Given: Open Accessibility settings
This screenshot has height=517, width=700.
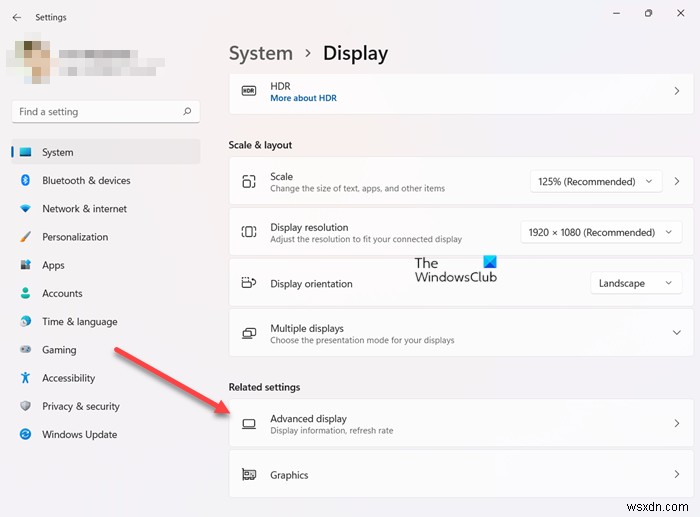Looking at the screenshot, I should [106, 378].
